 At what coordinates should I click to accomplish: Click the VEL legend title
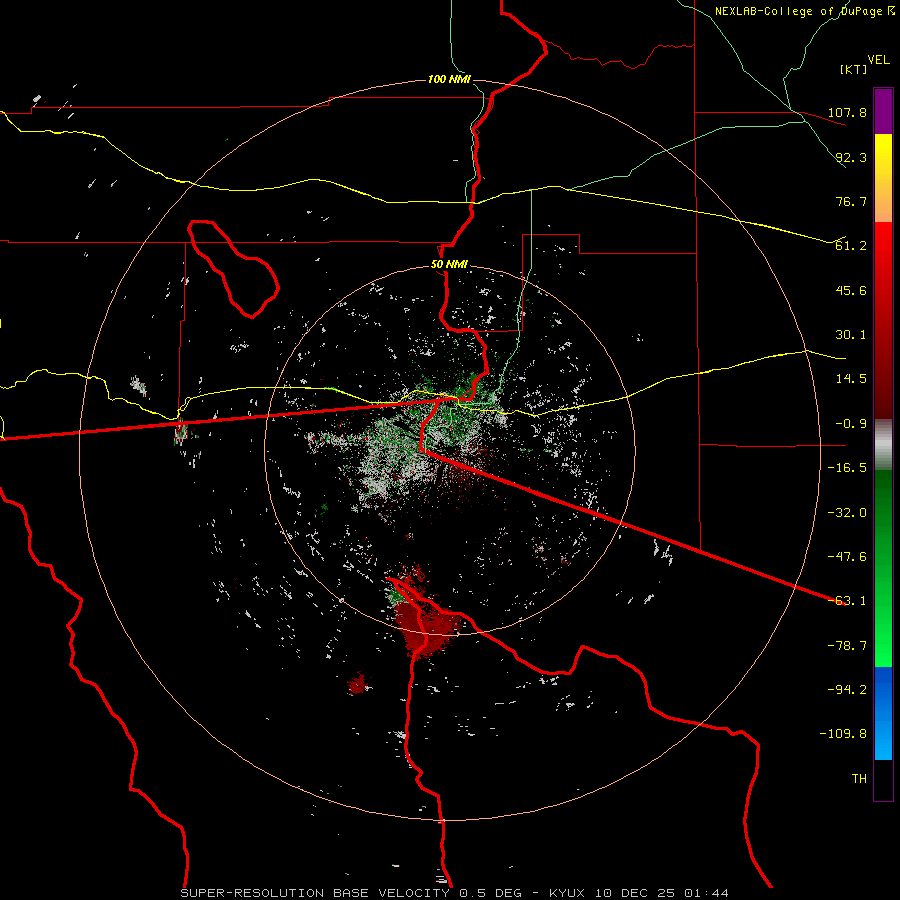(878, 60)
